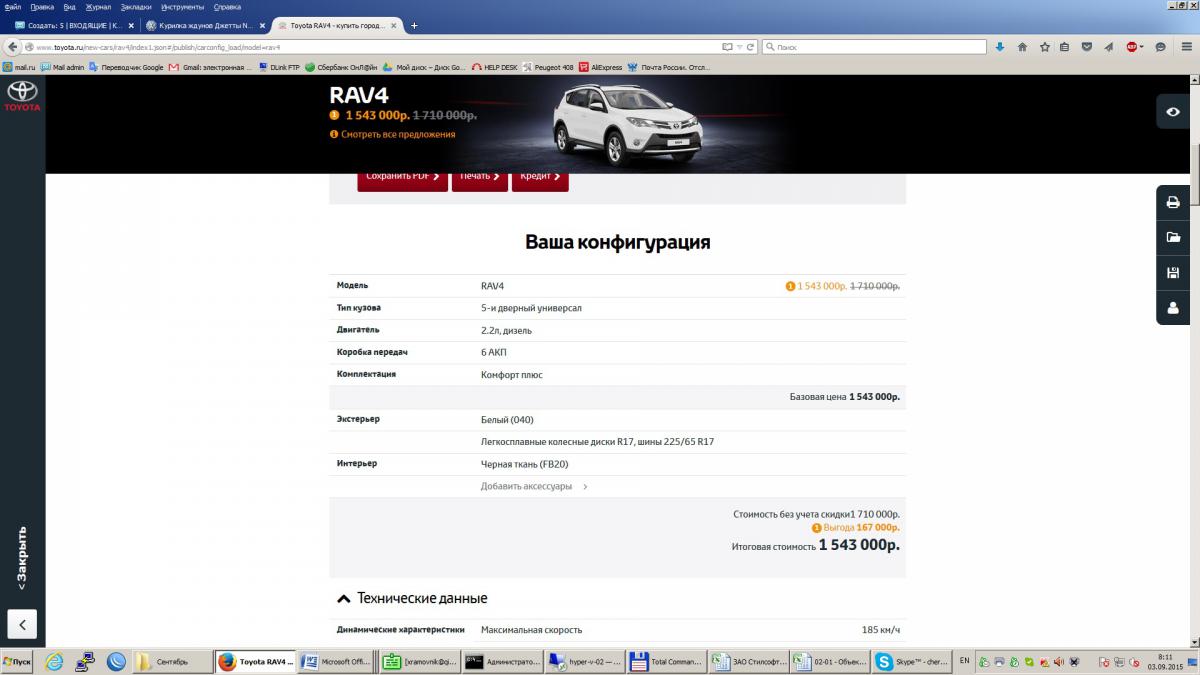Click the browser back arrow button
Screen dimensions: 1200x675
pos(12,47)
